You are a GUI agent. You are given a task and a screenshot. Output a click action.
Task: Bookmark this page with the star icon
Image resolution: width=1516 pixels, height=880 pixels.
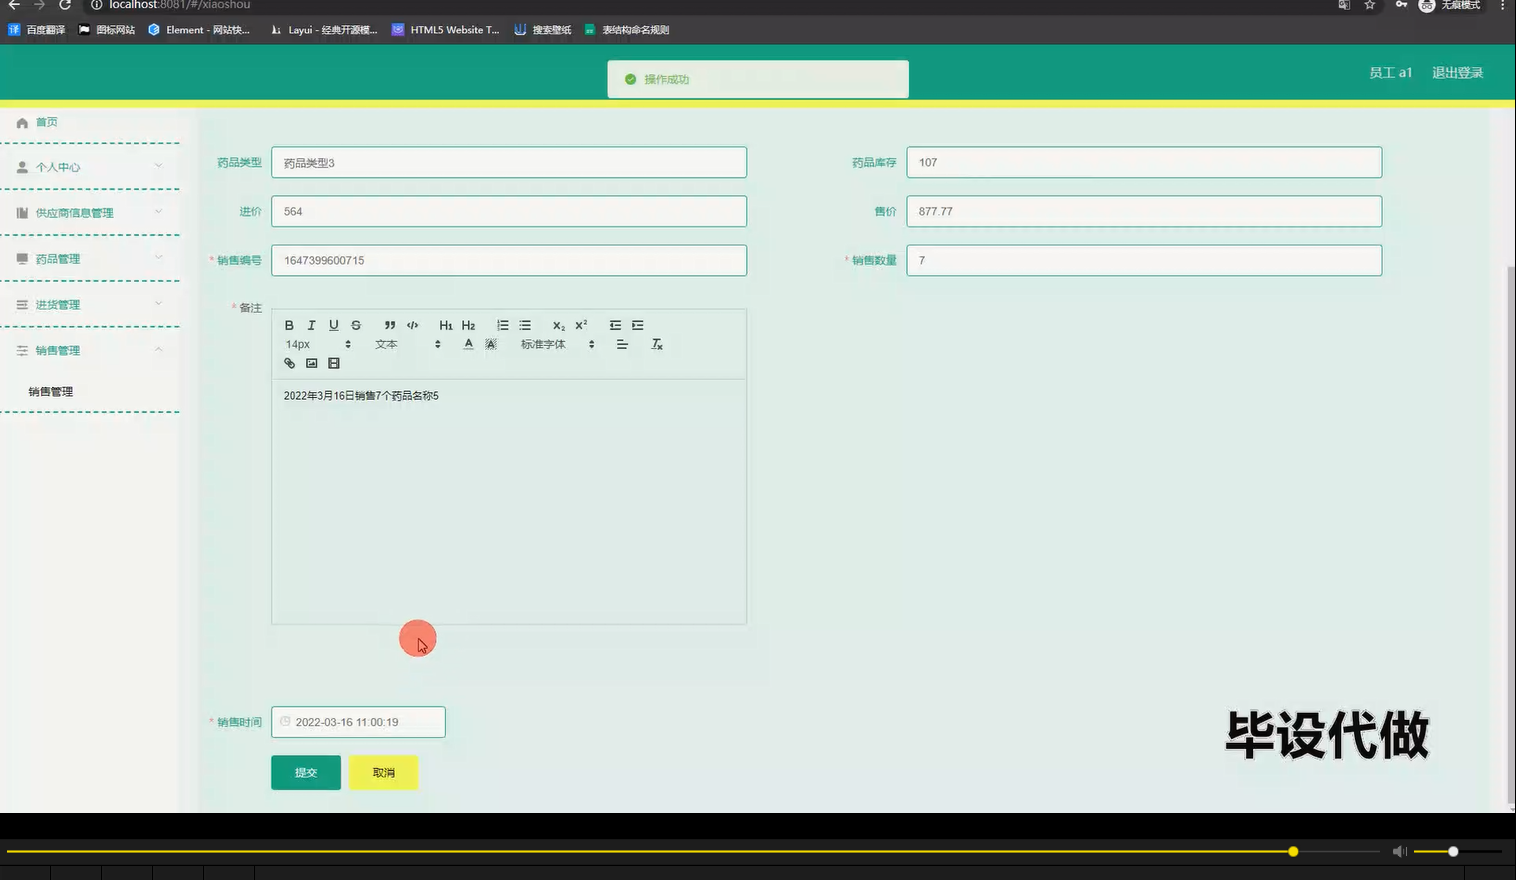pos(1370,5)
